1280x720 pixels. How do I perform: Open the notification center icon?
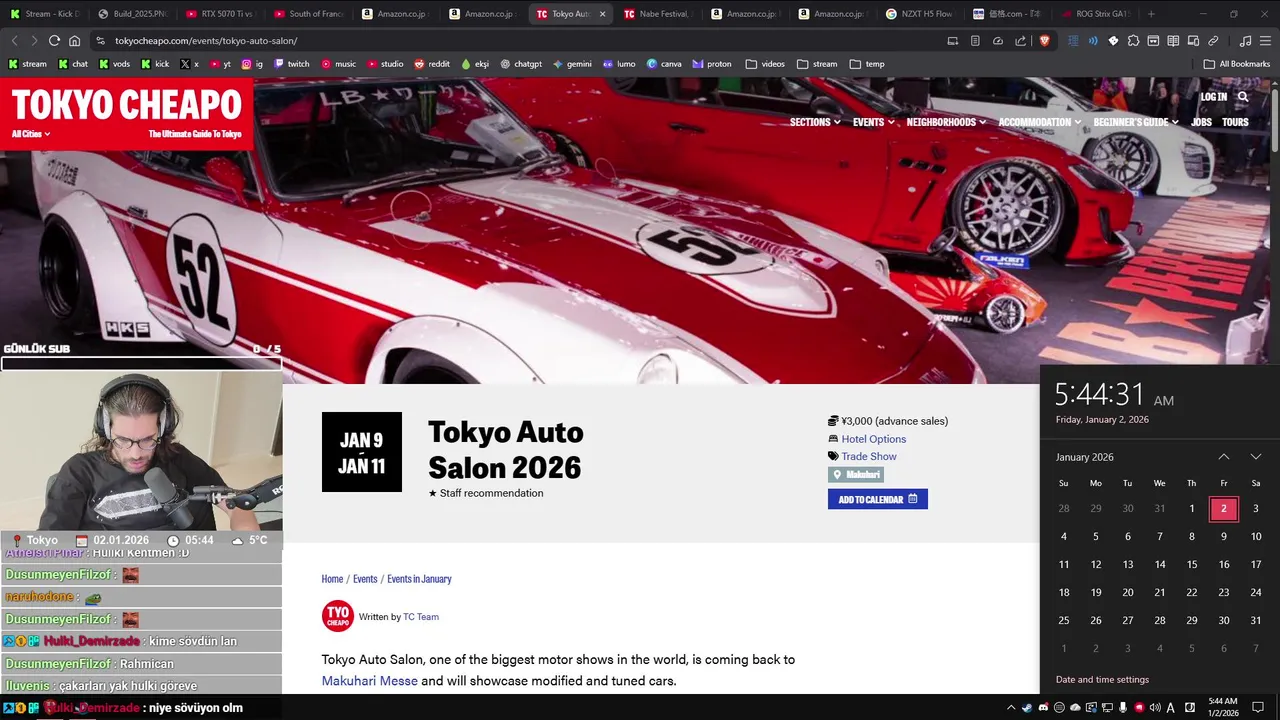coord(1258,708)
